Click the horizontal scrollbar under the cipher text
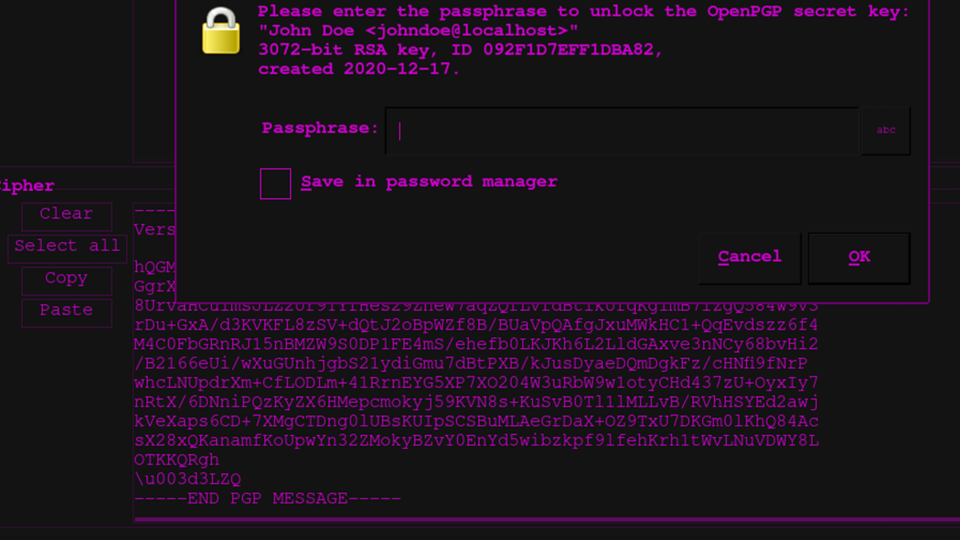Viewport: 960px width, 540px height. coord(540,520)
